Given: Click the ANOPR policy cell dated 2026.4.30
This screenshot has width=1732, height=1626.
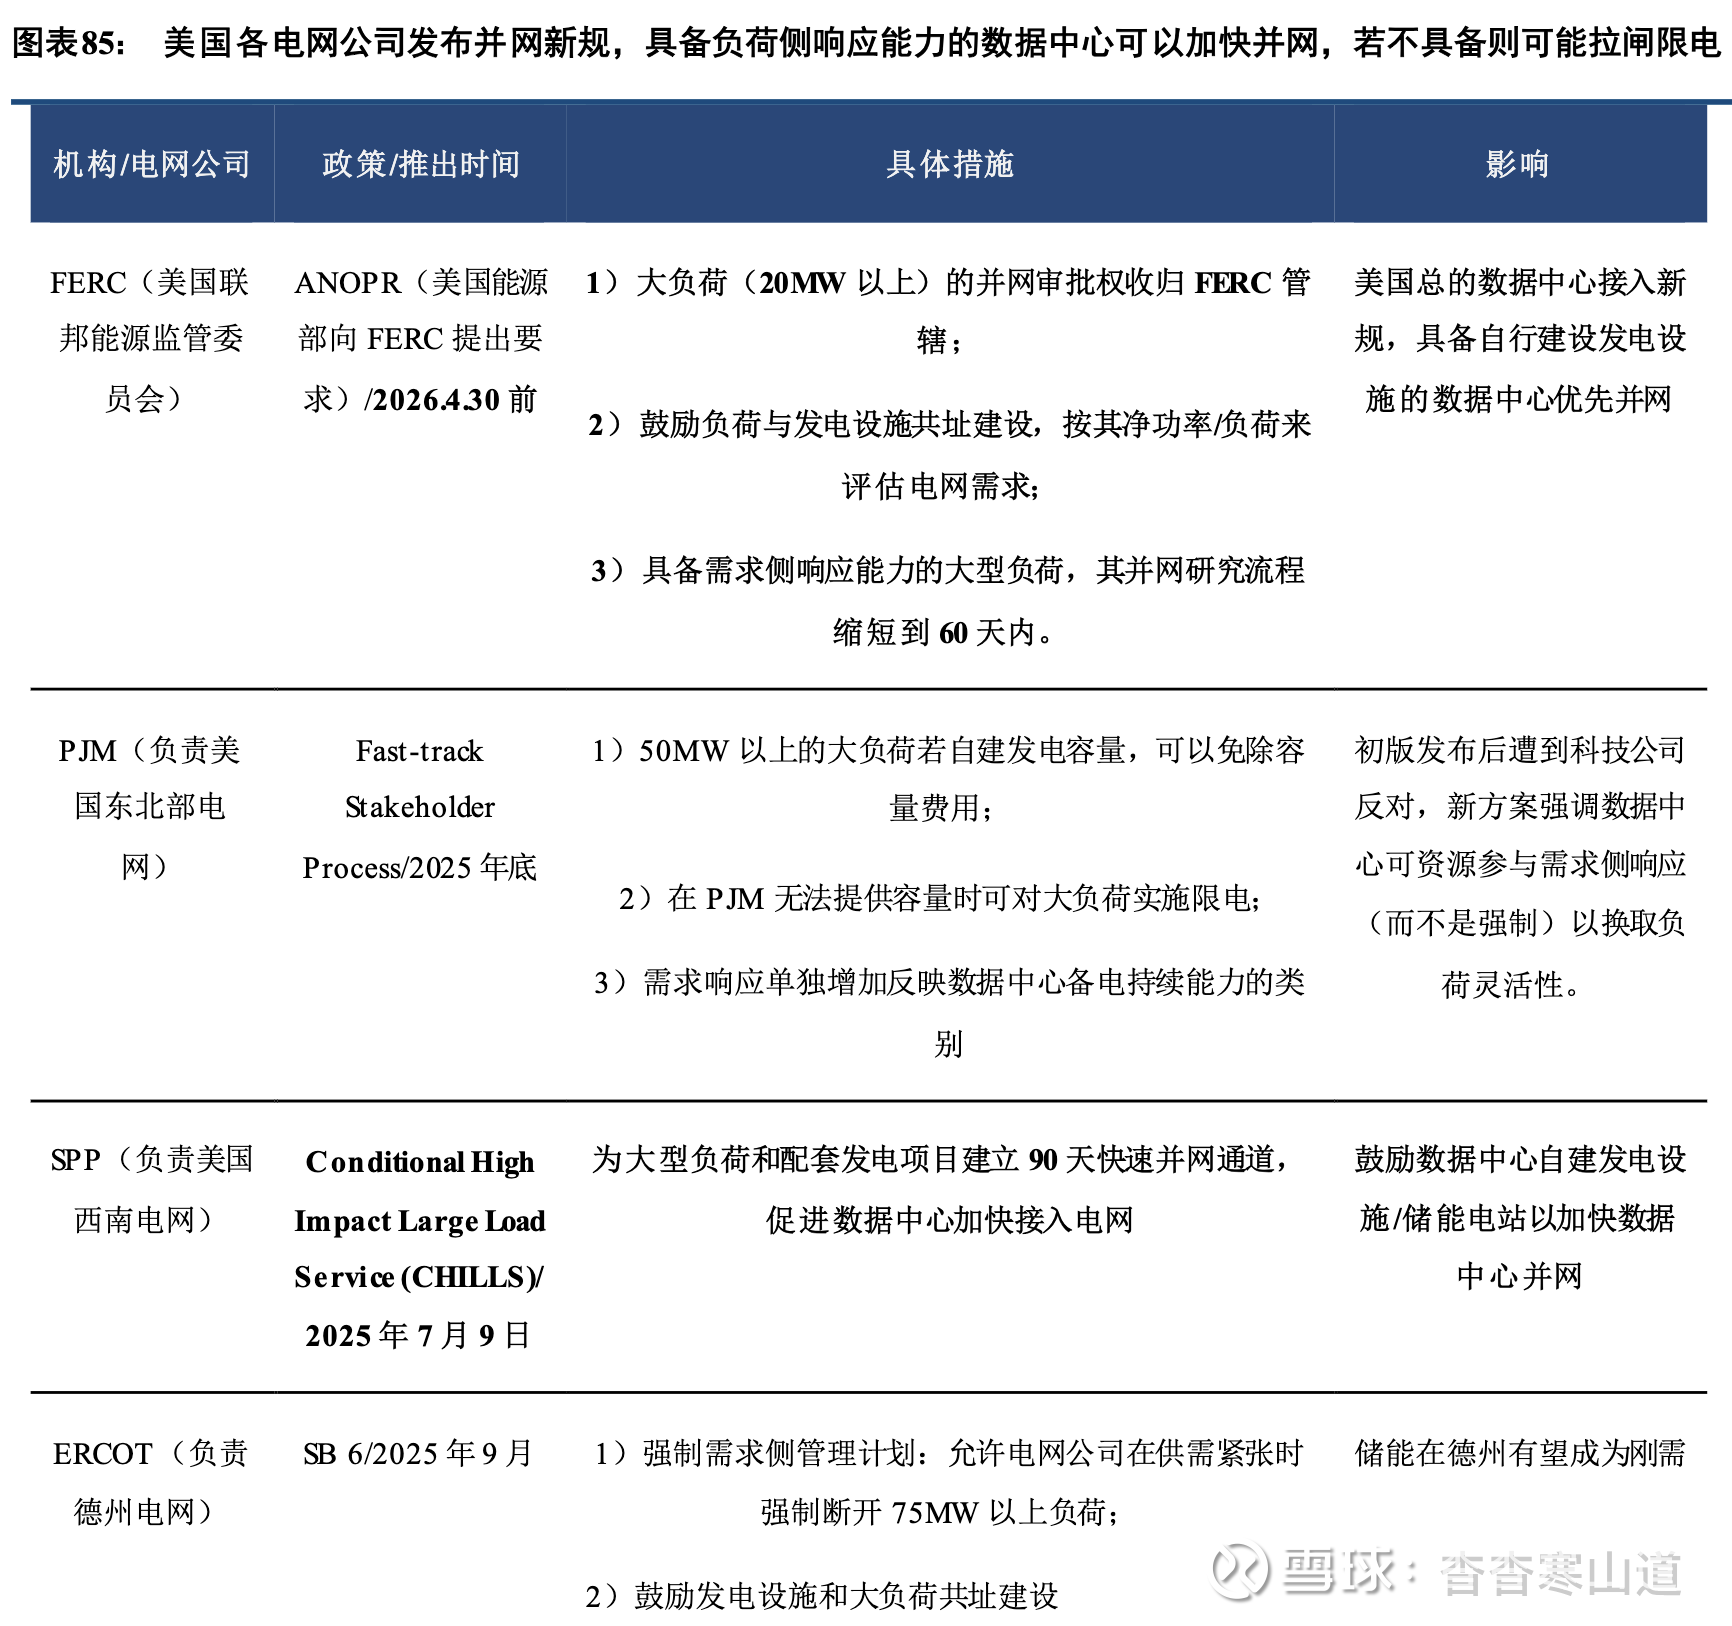Looking at the screenshot, I should 421,340.
